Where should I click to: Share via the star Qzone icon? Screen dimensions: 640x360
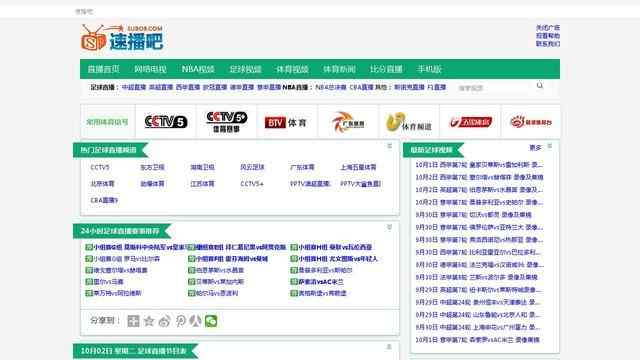(149, 321)
